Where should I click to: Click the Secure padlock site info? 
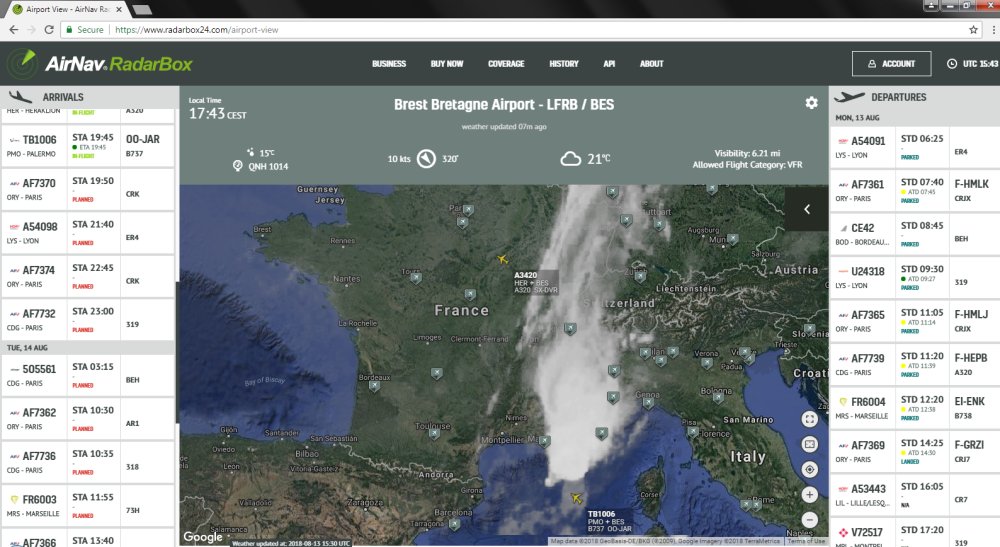(84, 29)
